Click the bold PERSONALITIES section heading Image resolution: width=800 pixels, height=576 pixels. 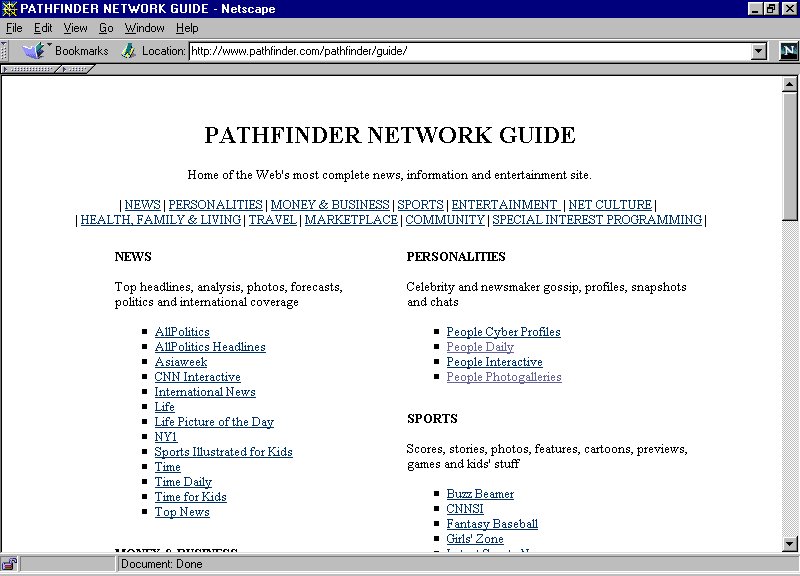coord(456,257)
